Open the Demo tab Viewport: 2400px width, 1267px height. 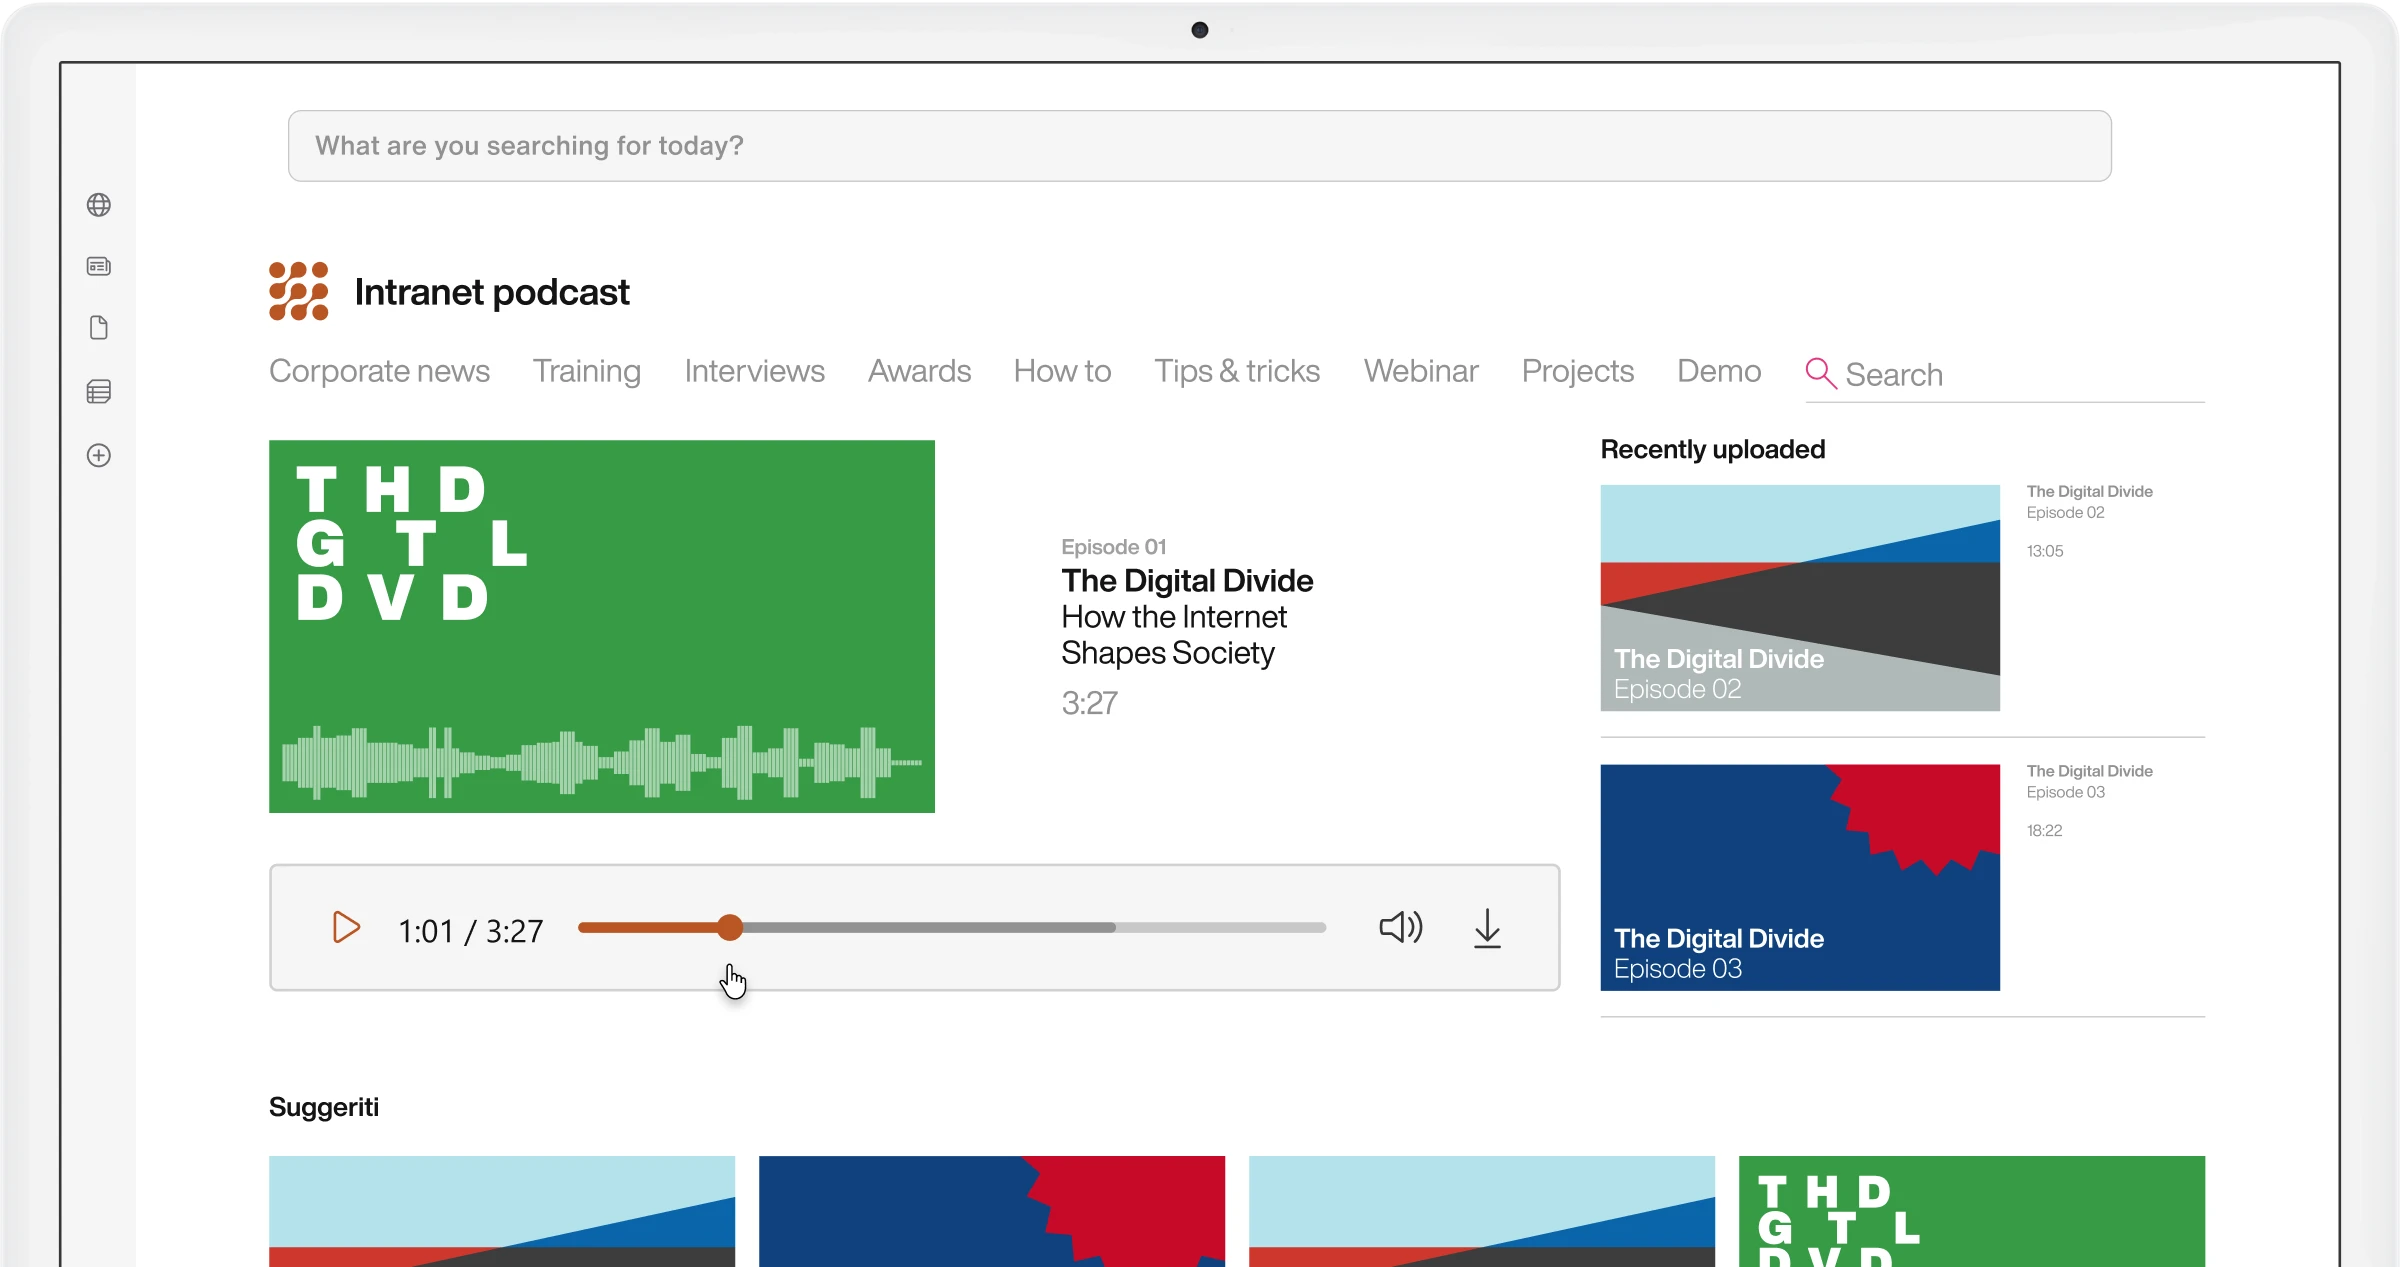point(1719,371)
